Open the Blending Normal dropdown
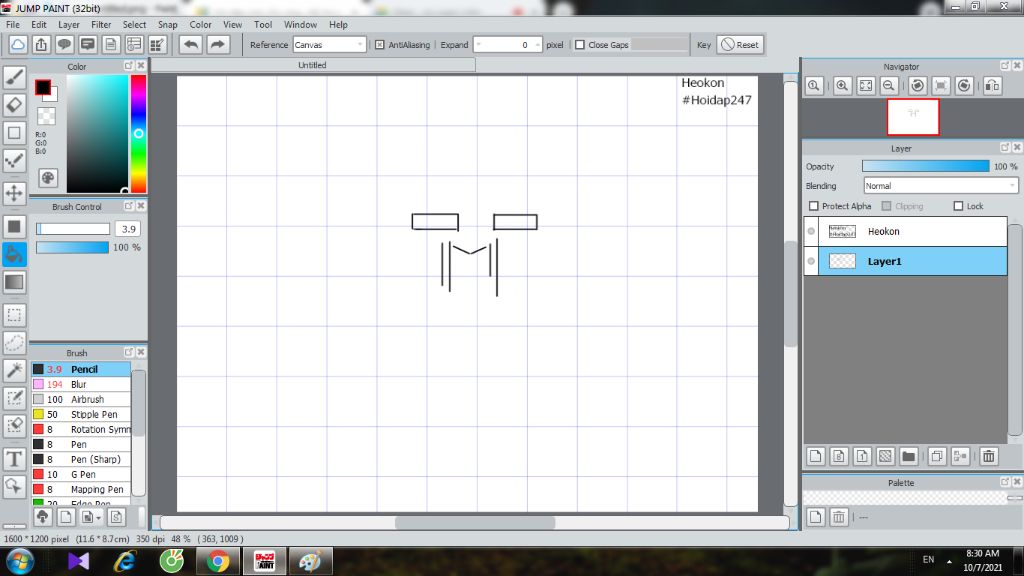Image resolution: width=1024 pixels, height=576 pixels. pos(940,186)
